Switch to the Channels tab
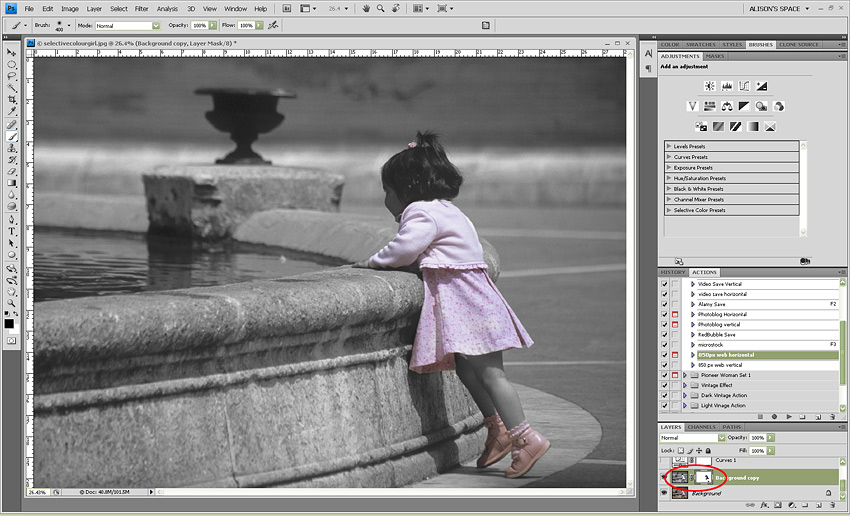The width and height of the screenshot is (850, 516). pyautogui.click(x=701, y=427)
